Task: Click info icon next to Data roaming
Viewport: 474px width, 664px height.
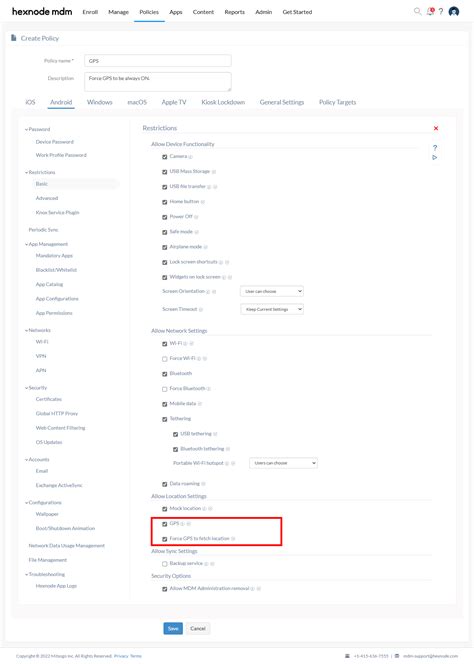Action: pyautogui.click(x=203, y=484)
